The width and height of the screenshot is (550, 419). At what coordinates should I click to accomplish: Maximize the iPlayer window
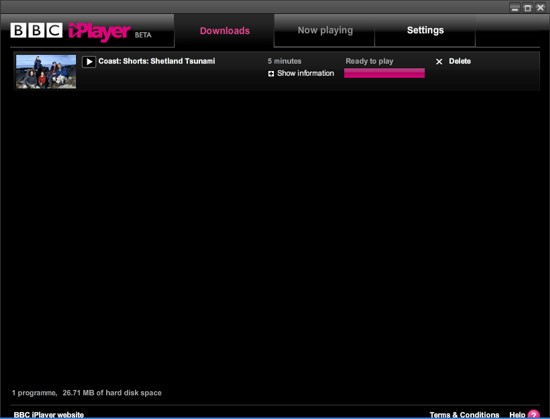pyautogui.click(x=527, y=8)
